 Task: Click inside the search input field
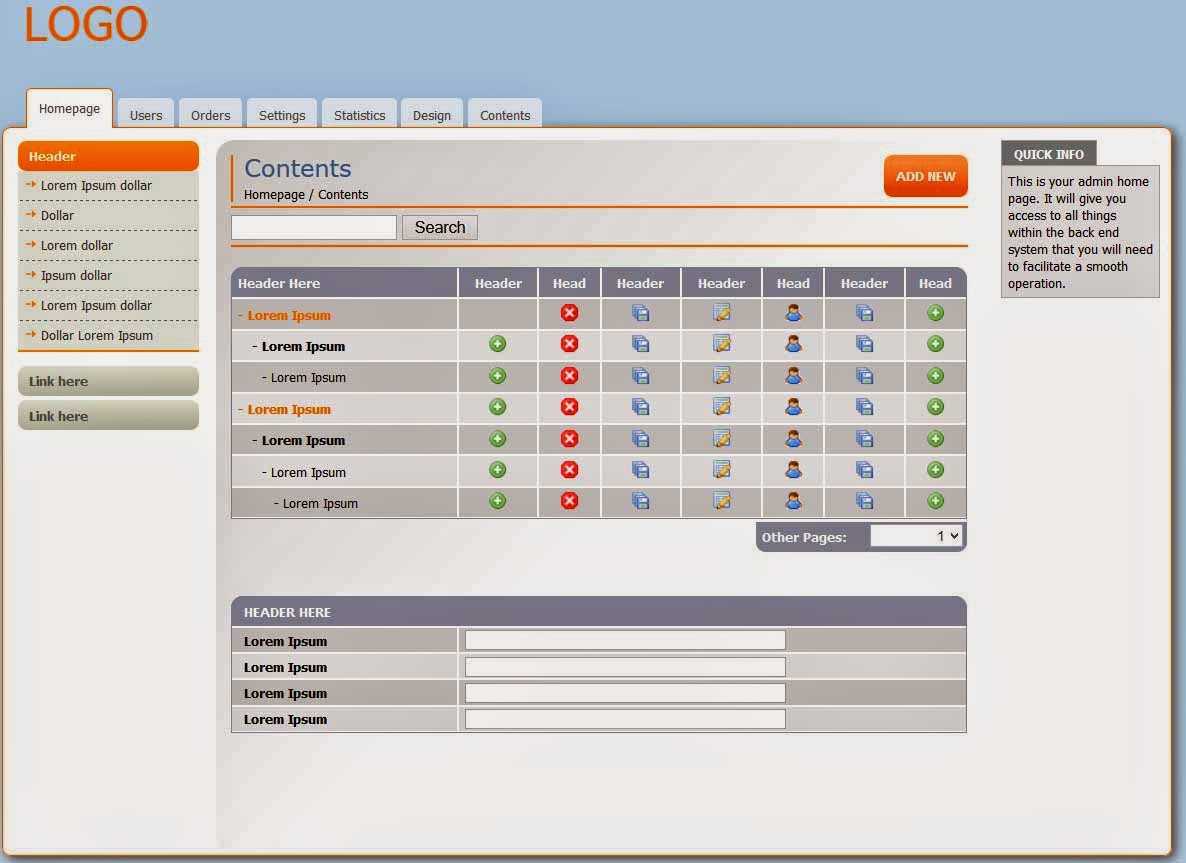313,227
